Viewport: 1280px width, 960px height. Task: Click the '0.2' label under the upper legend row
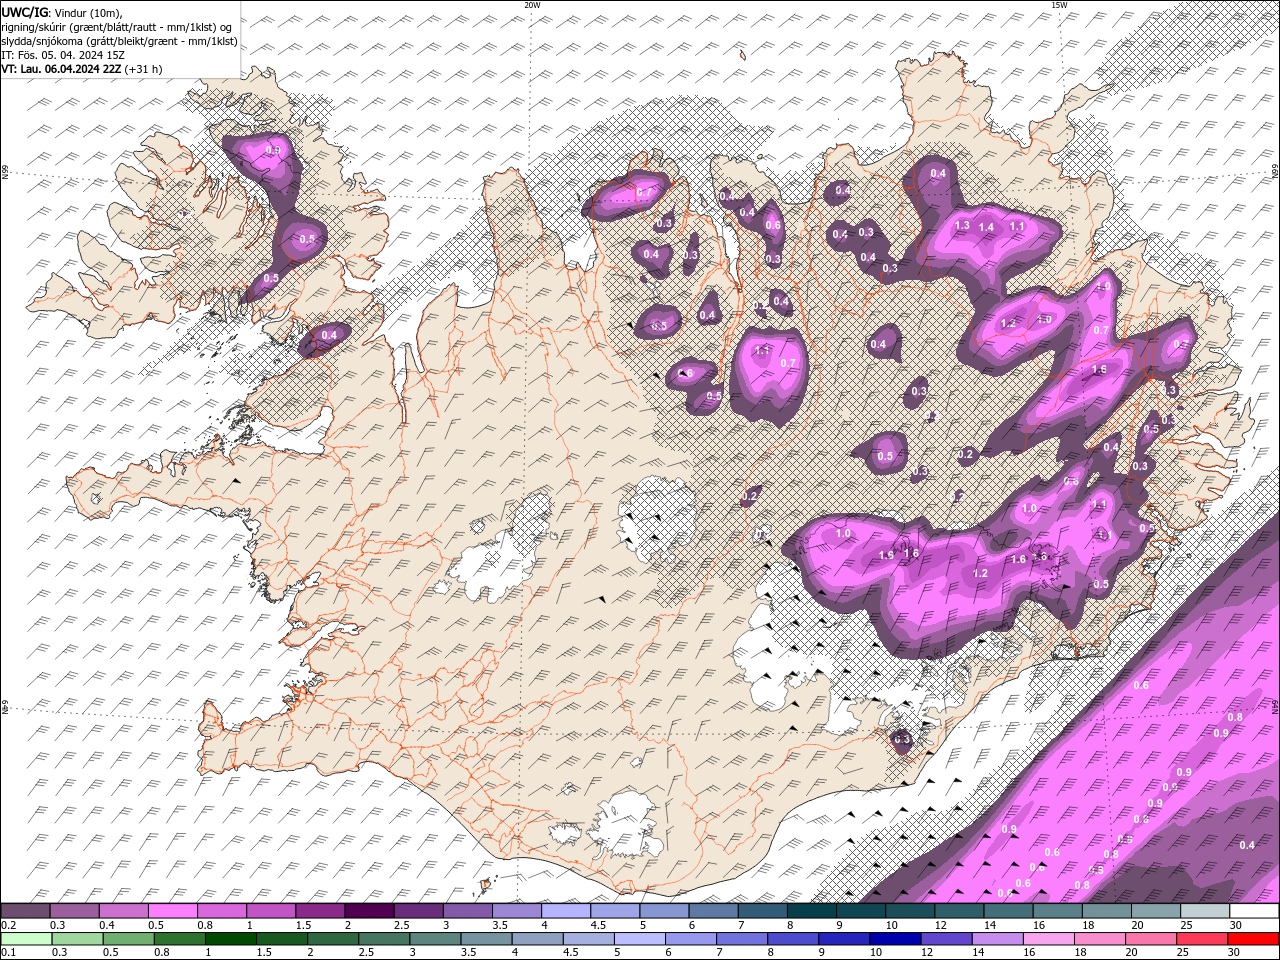[8, 925]
